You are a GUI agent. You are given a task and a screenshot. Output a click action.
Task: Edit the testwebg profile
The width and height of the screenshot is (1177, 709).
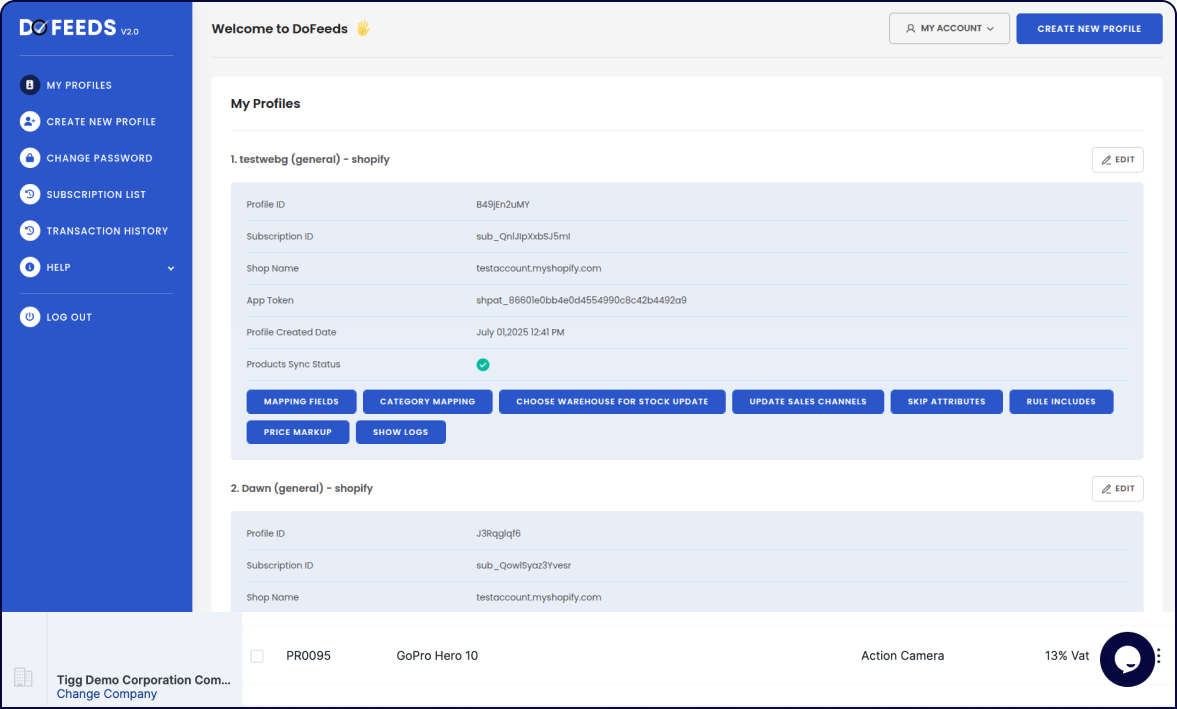tap(1117, 160)
